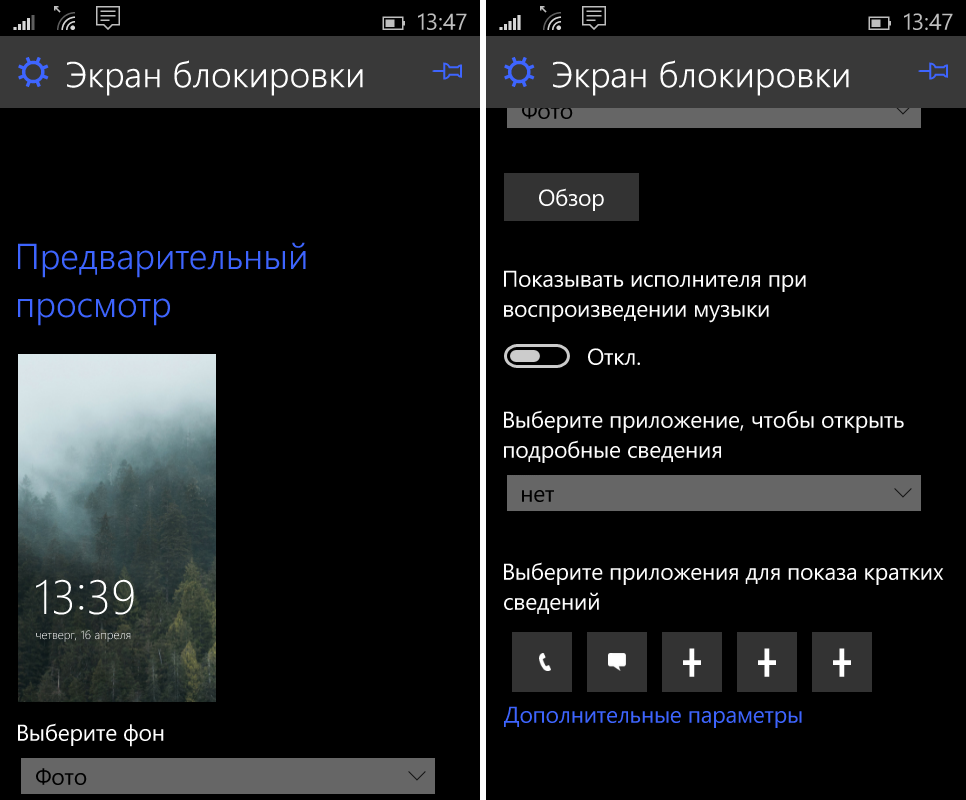Tap the notification icon in the left status bar

coord(107,18)
